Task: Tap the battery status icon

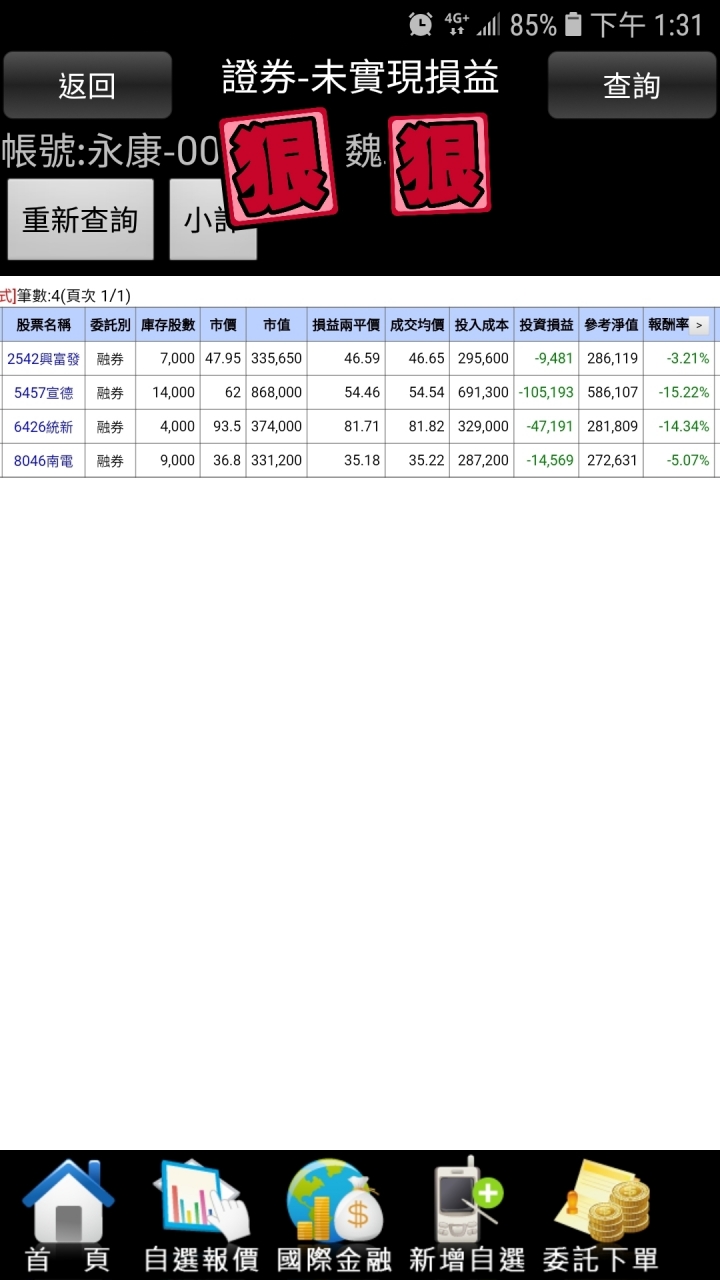Action: tap(573, 25)
